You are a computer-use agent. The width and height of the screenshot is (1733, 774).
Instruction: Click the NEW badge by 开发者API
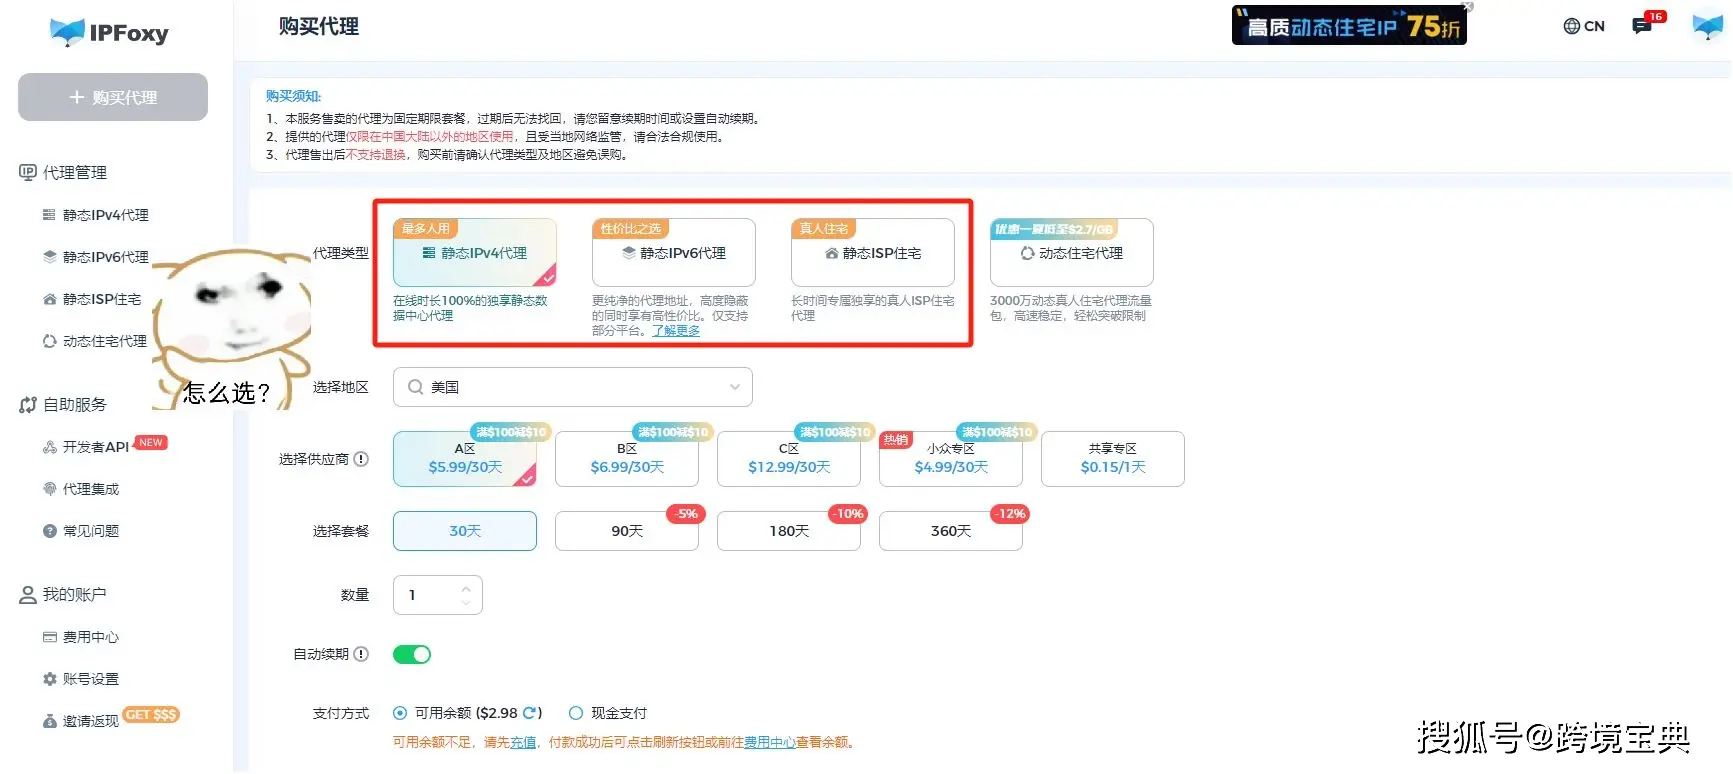(x=151, y=443)
